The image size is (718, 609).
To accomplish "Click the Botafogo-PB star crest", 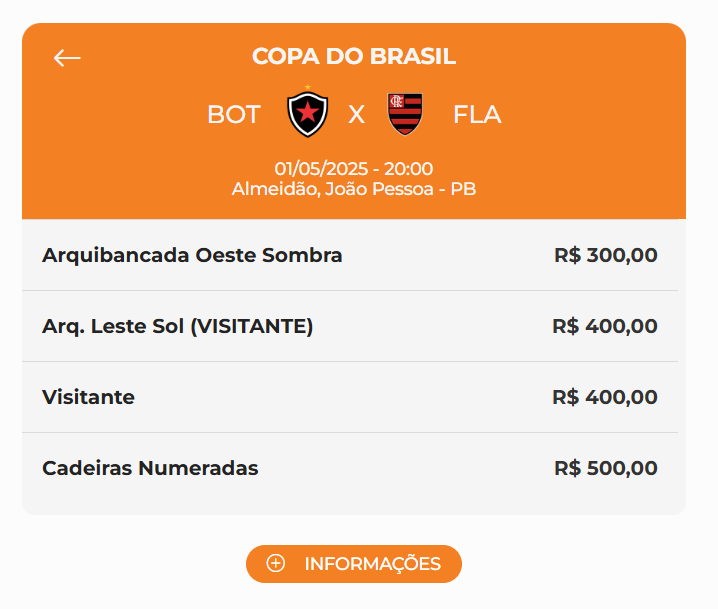I will click(x=308, y=114).
